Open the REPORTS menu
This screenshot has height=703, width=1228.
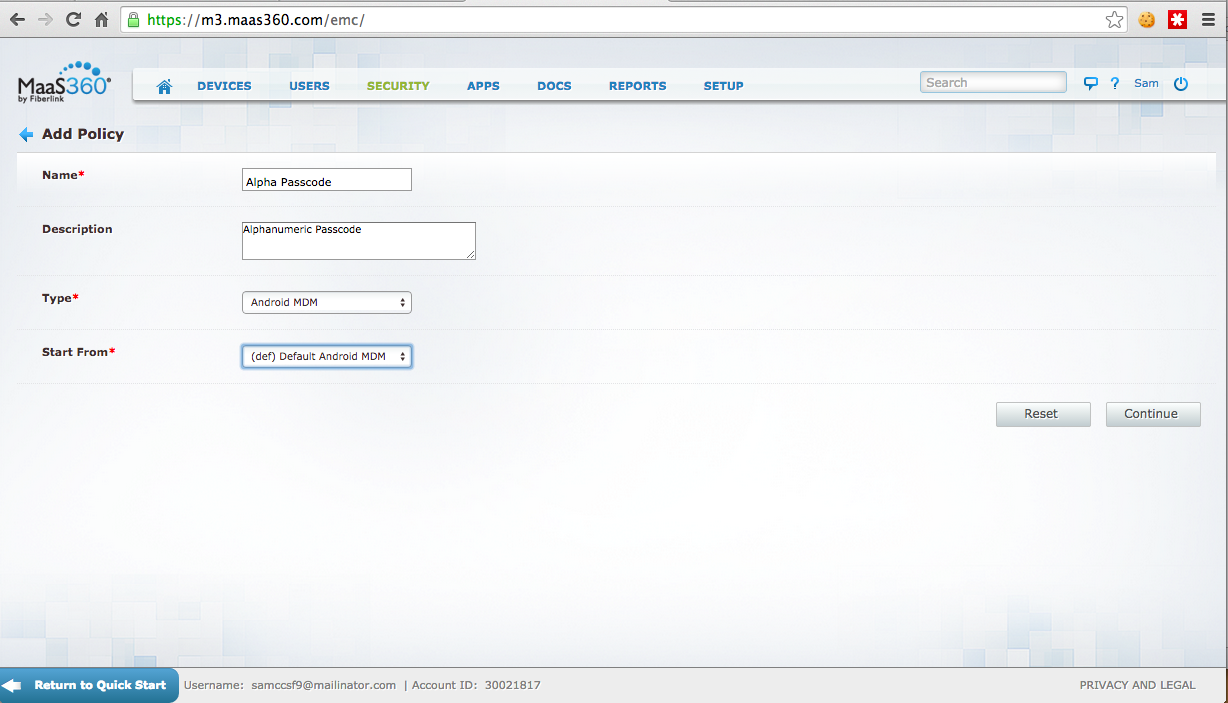click(x=637, y=86)
